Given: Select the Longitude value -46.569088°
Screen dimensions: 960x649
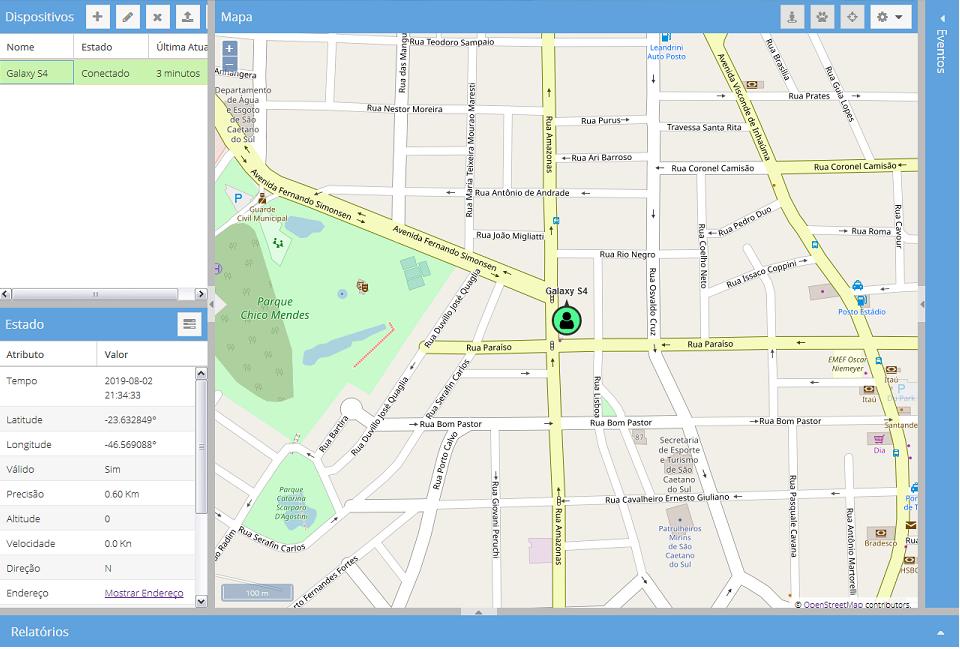Looking at the screenshot, I should (130, 445).
